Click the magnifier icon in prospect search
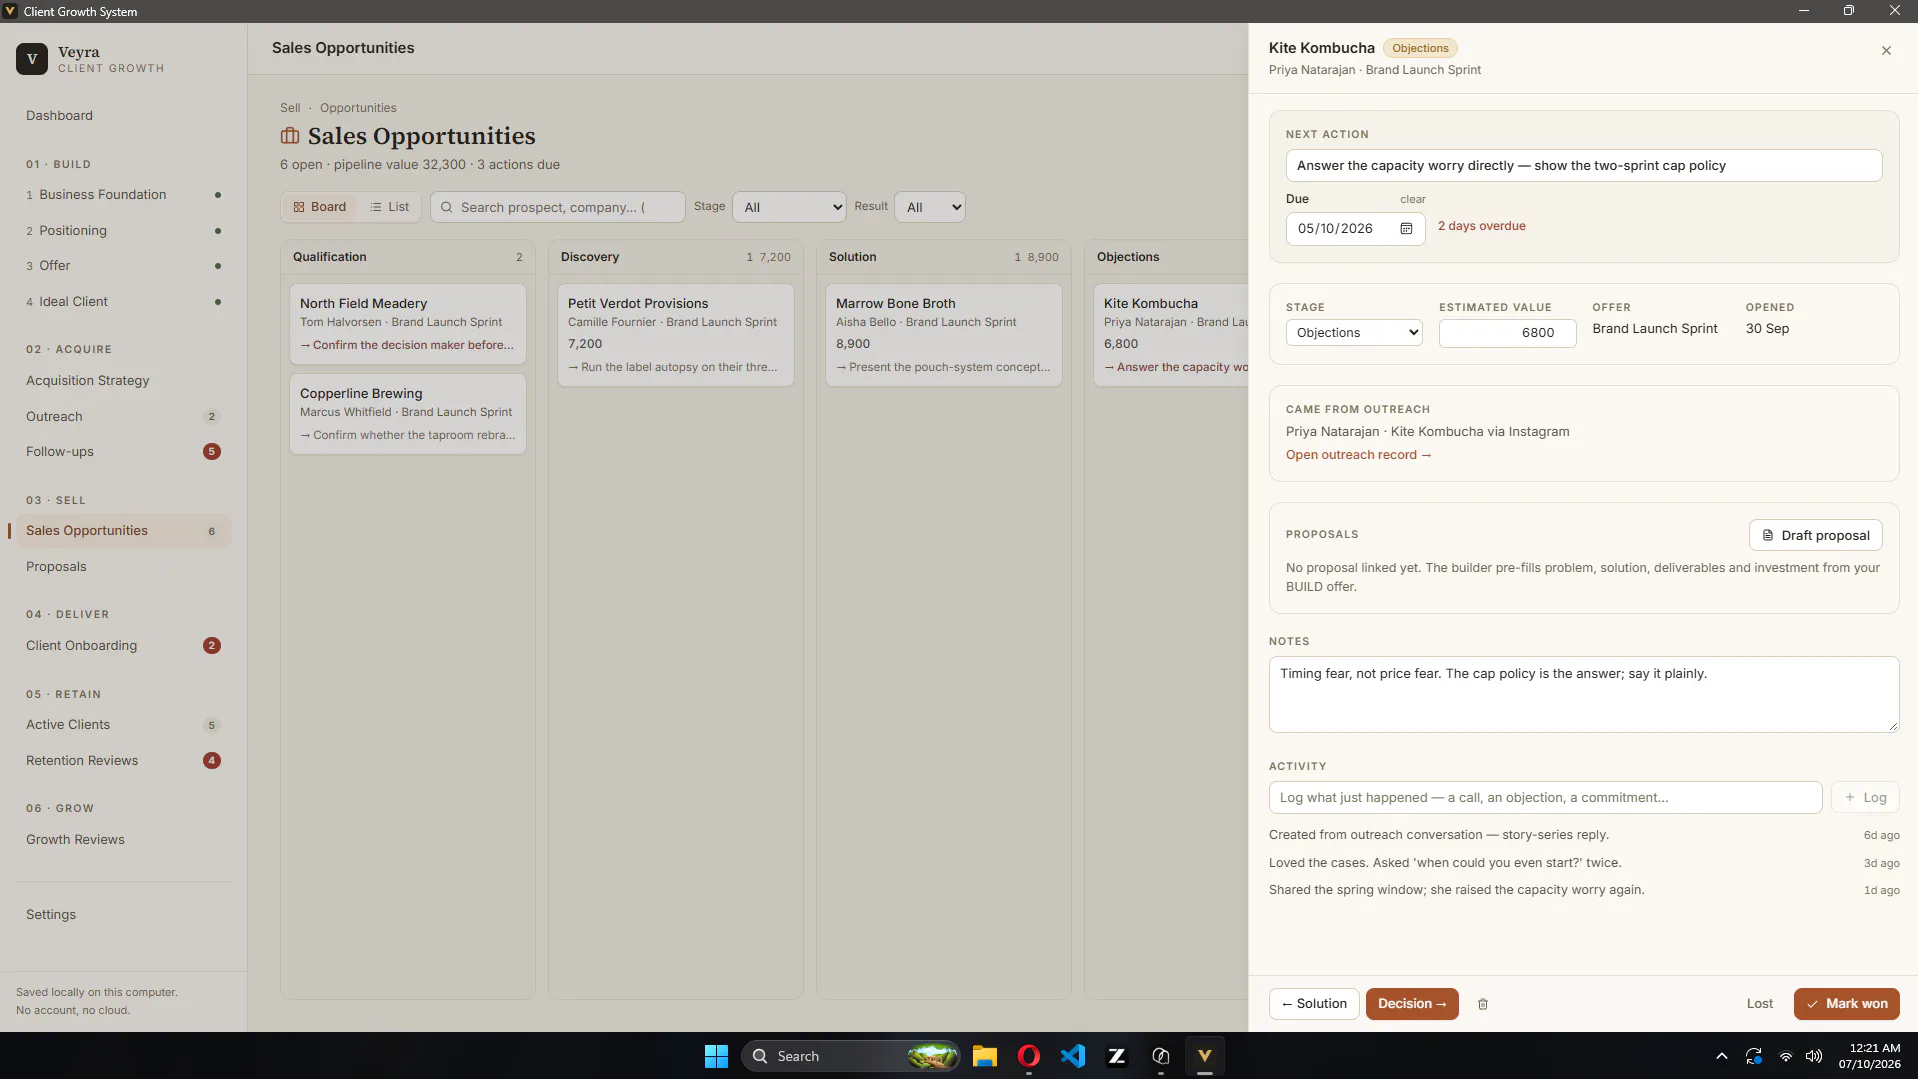The height and width of the screenshot is (1079, 1918). pos(447,207)
